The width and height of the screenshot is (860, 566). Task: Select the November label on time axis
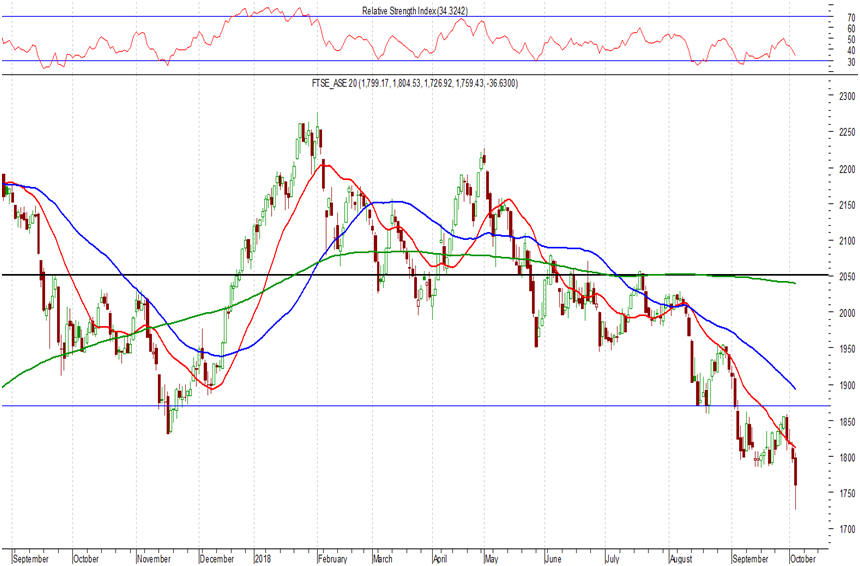click(154, 559)
